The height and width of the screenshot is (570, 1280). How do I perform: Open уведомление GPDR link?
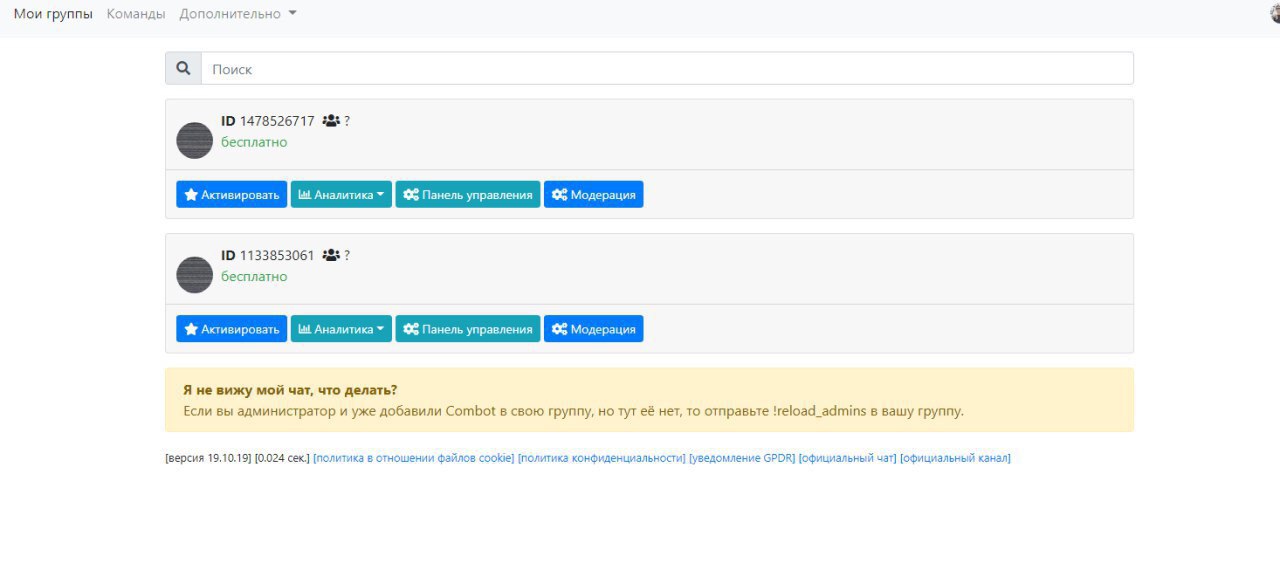pos(742,458)
